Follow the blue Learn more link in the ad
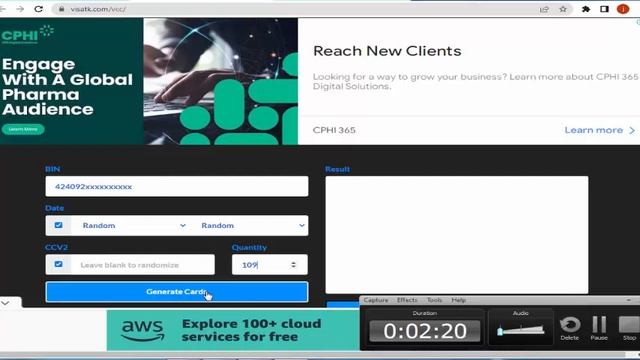 point(600,130)
